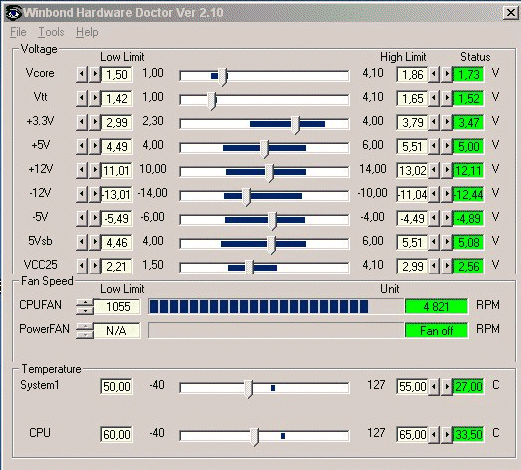Decrease +12V low limit with left arrow

(82, 170)
